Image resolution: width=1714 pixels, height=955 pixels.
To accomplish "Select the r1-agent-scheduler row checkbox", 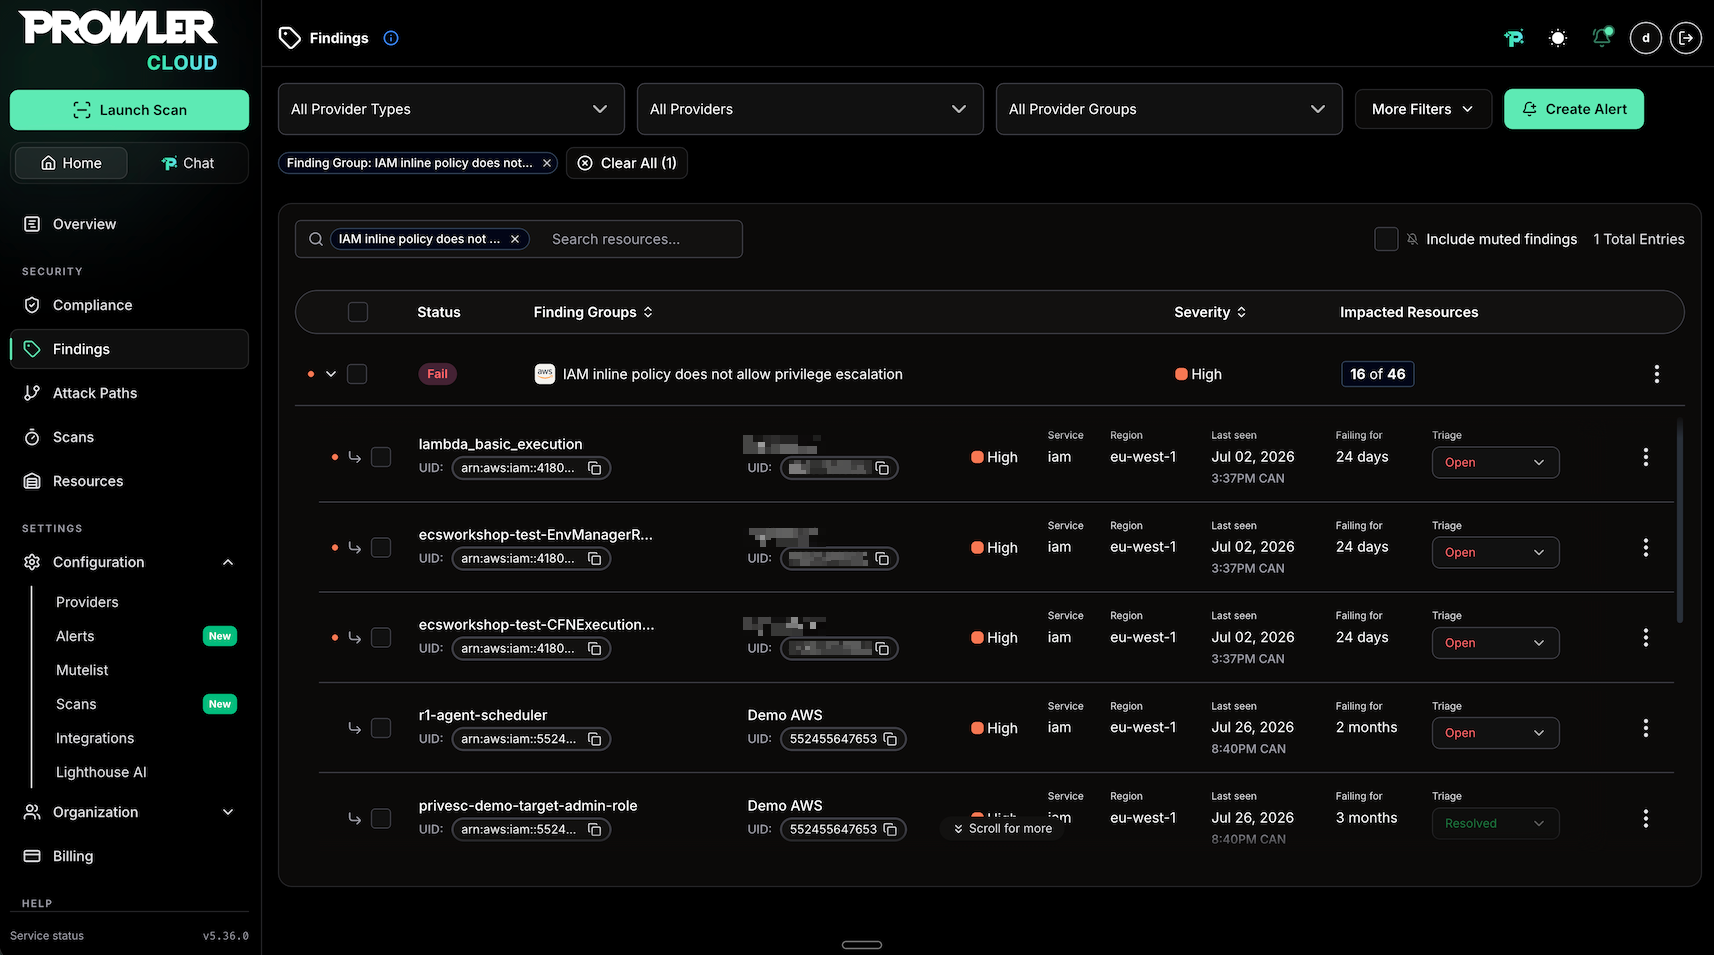I will 381,728.
